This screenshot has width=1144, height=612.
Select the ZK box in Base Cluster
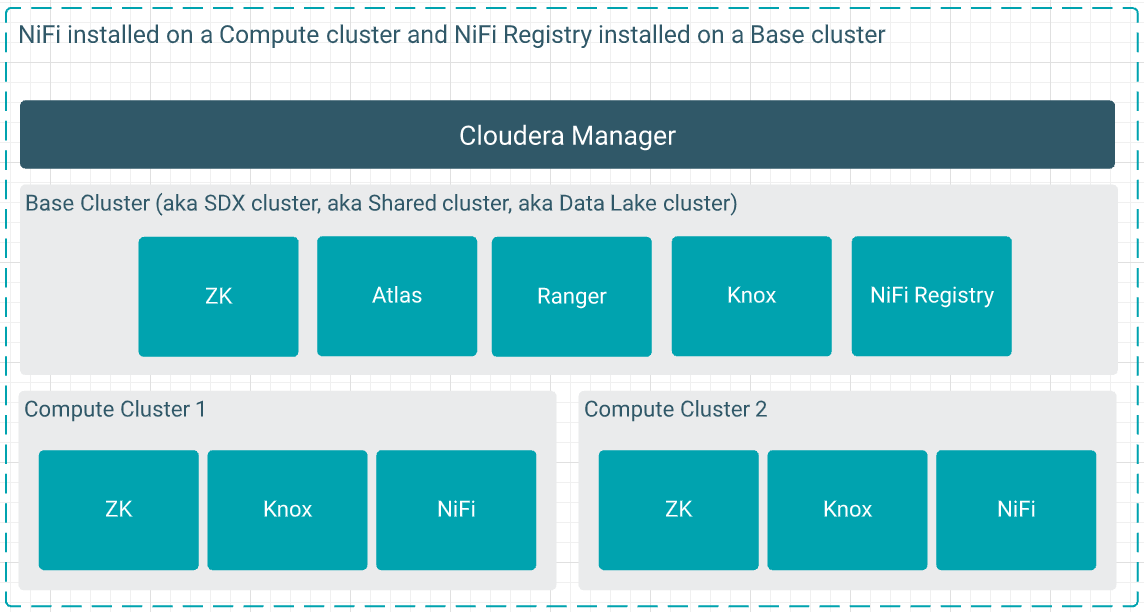(218, 296)
